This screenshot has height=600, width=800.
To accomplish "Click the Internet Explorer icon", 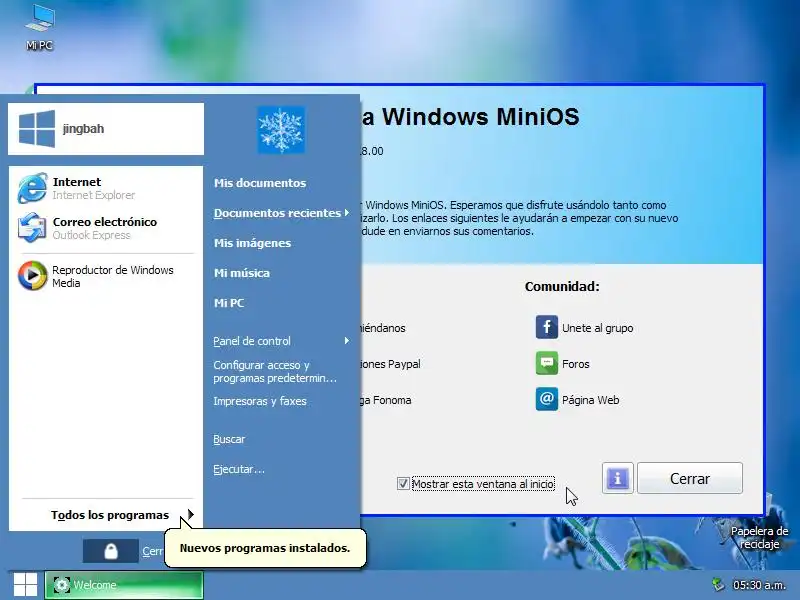I will coord(32,188).
